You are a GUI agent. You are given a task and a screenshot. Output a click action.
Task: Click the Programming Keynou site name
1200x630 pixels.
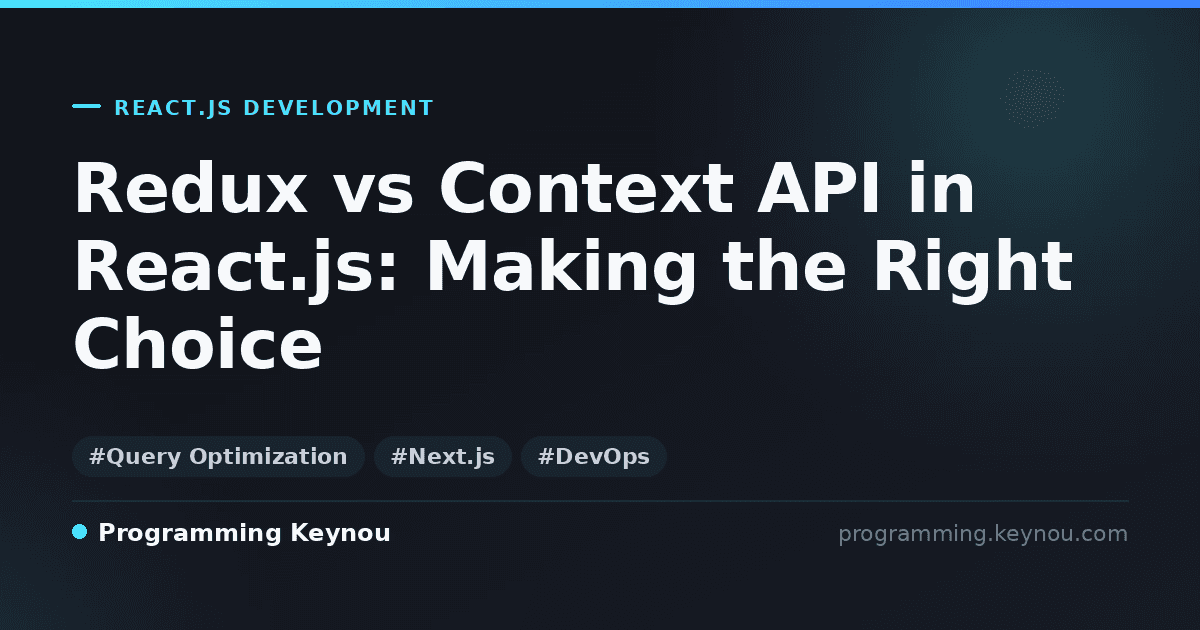(x=244, y=533)
